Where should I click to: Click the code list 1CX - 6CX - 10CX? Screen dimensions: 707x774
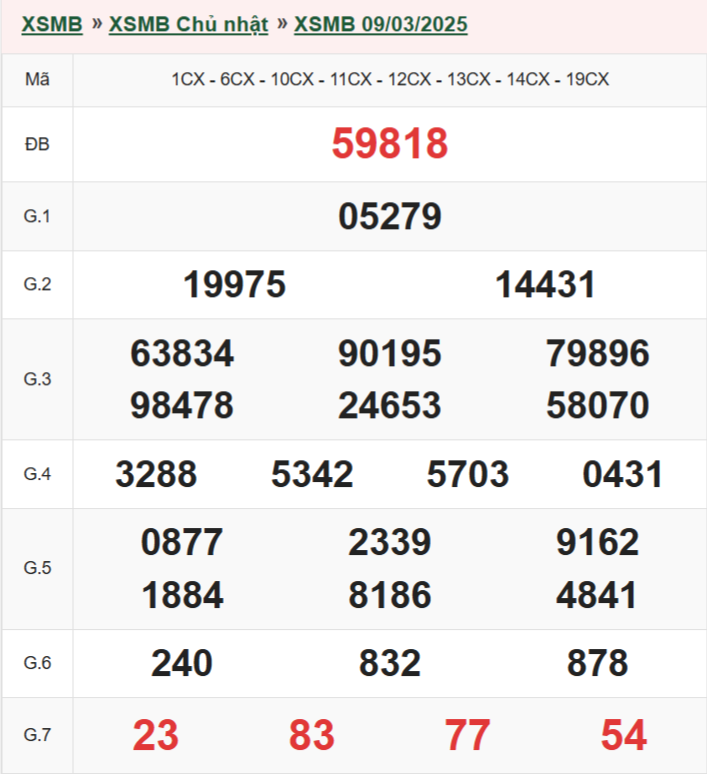[390, 79]
